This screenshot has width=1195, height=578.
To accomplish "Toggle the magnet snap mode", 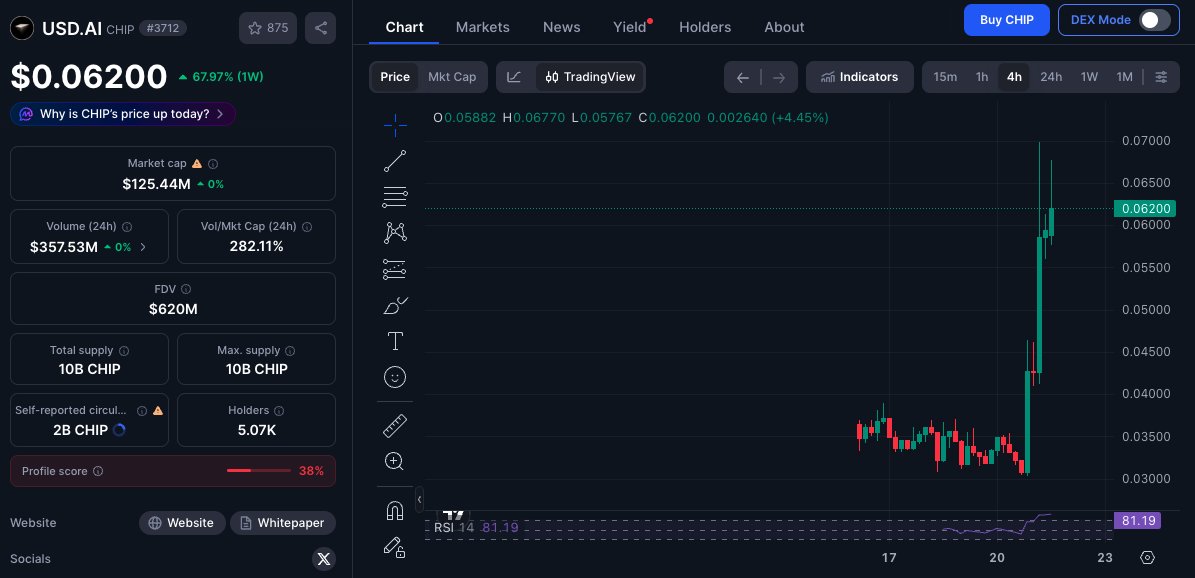I will (x=395, y=510).
